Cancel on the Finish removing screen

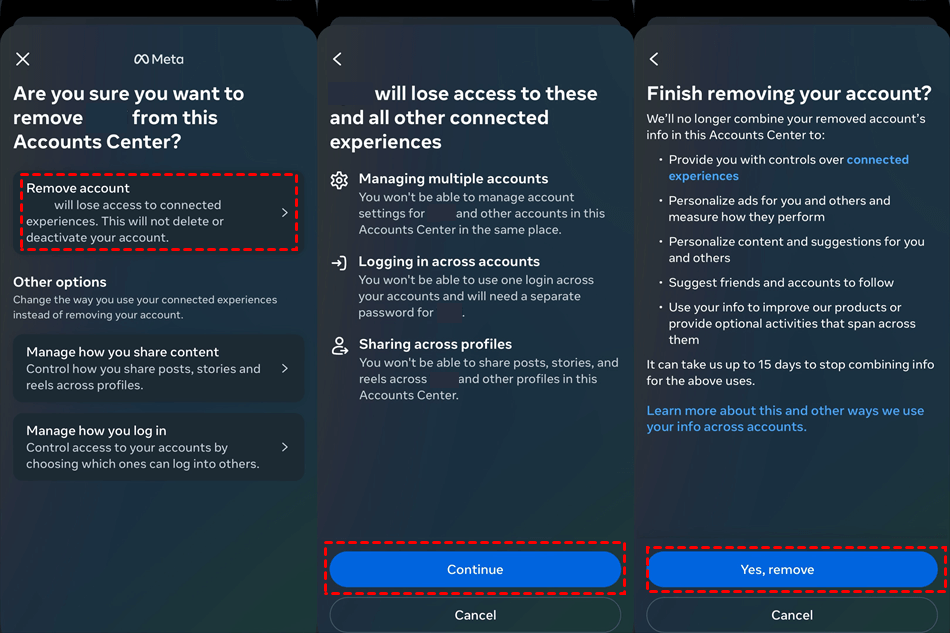792,615
